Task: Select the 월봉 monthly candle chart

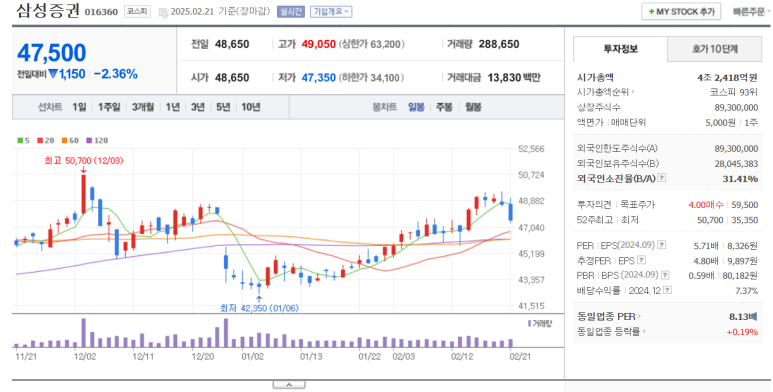Action: click(473, 107)
